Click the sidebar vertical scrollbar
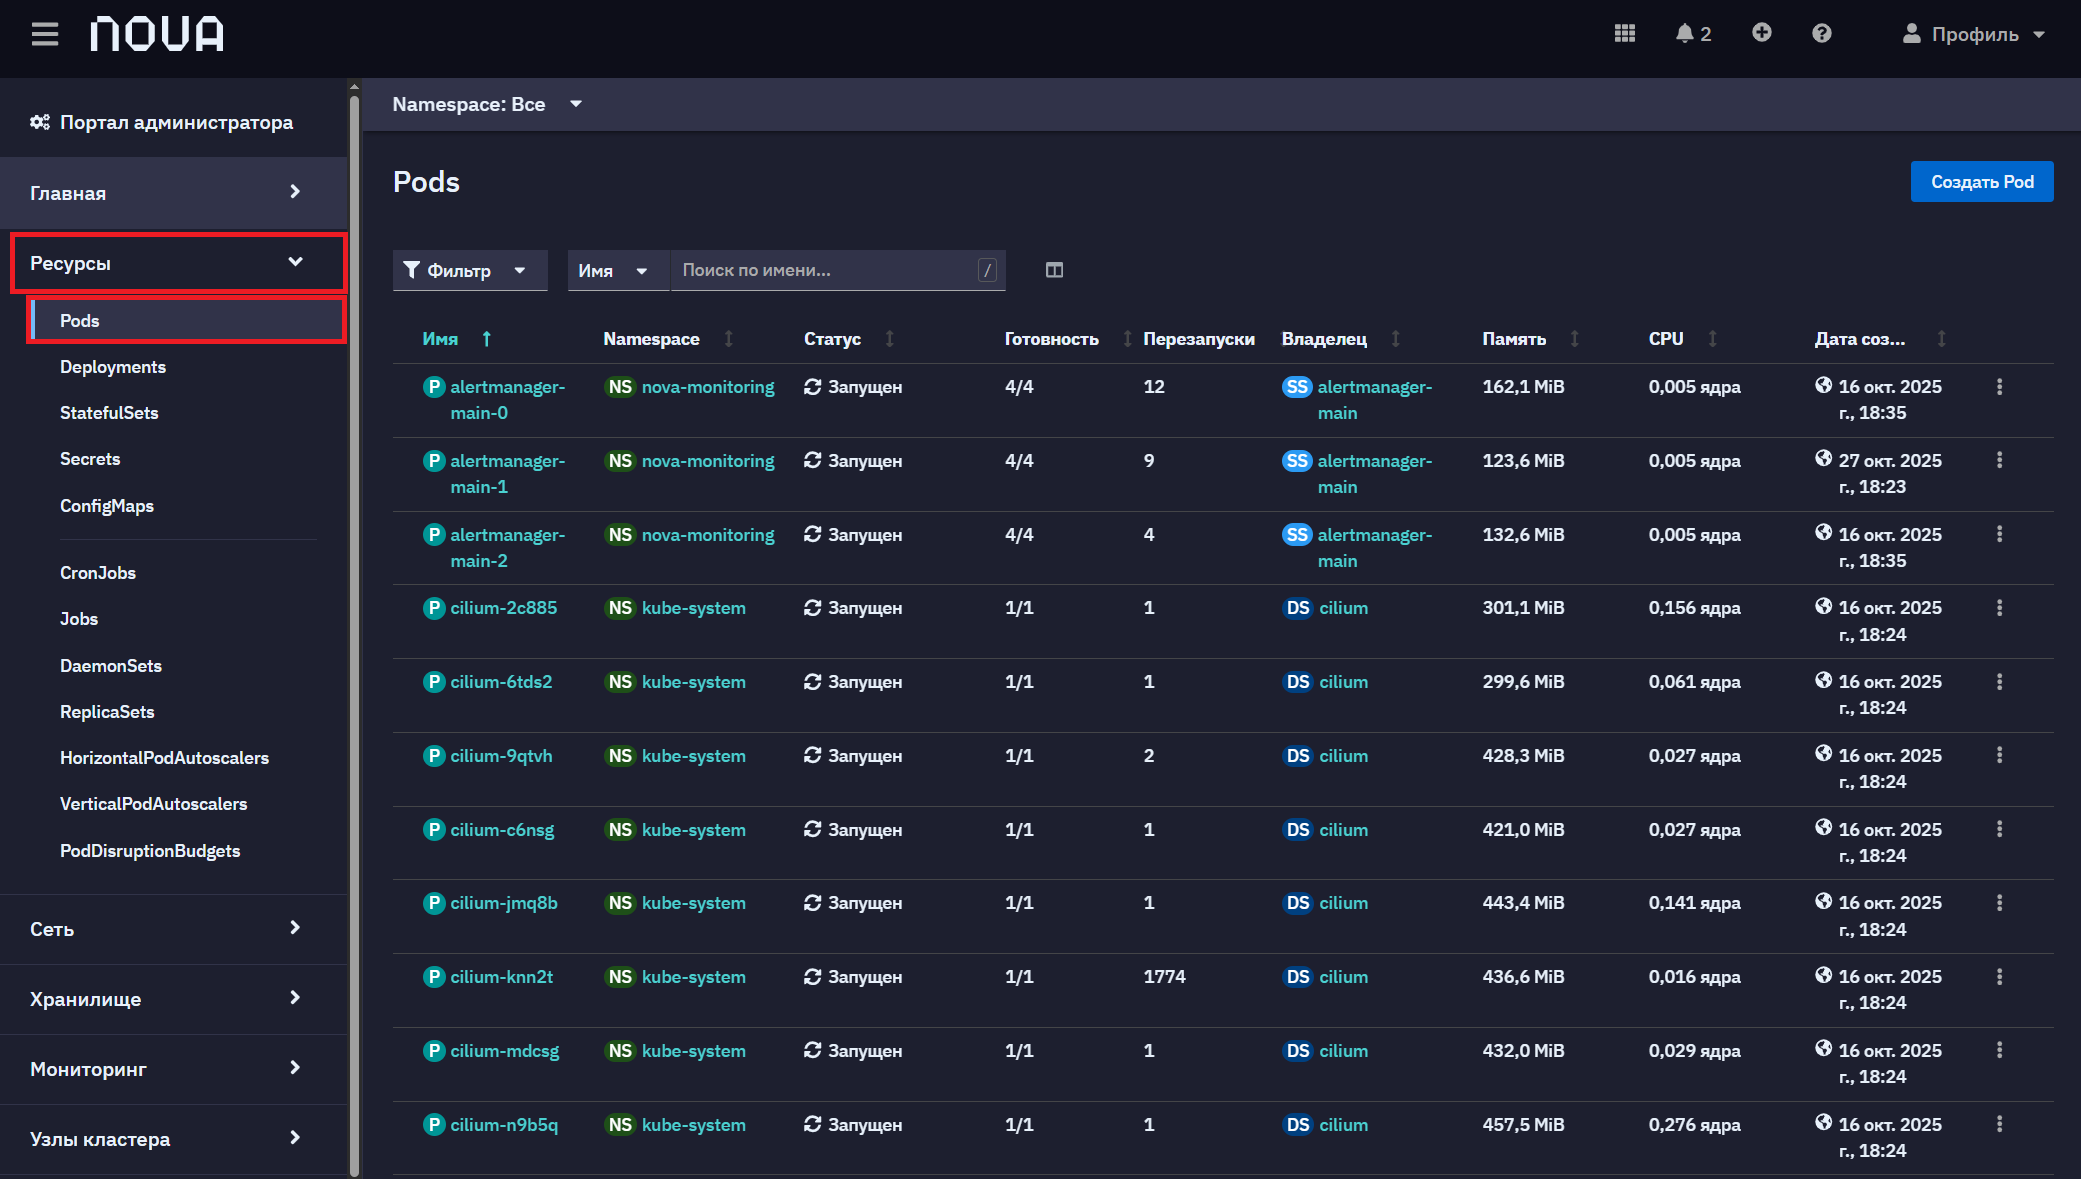 pyautogui.click(x=354, y=628)
